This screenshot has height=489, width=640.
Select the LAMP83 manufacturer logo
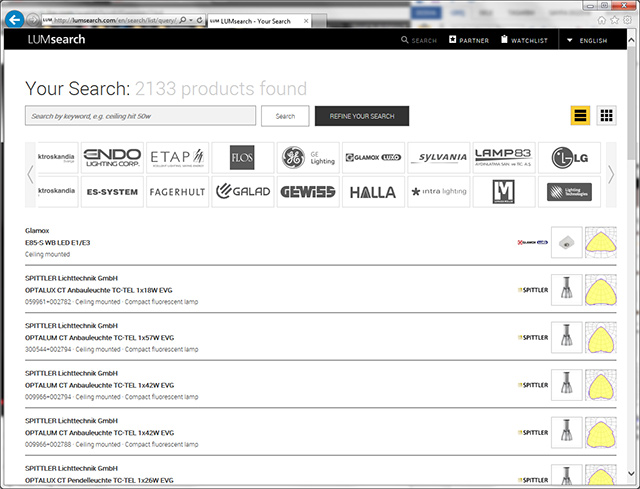[x=504, y=158]
